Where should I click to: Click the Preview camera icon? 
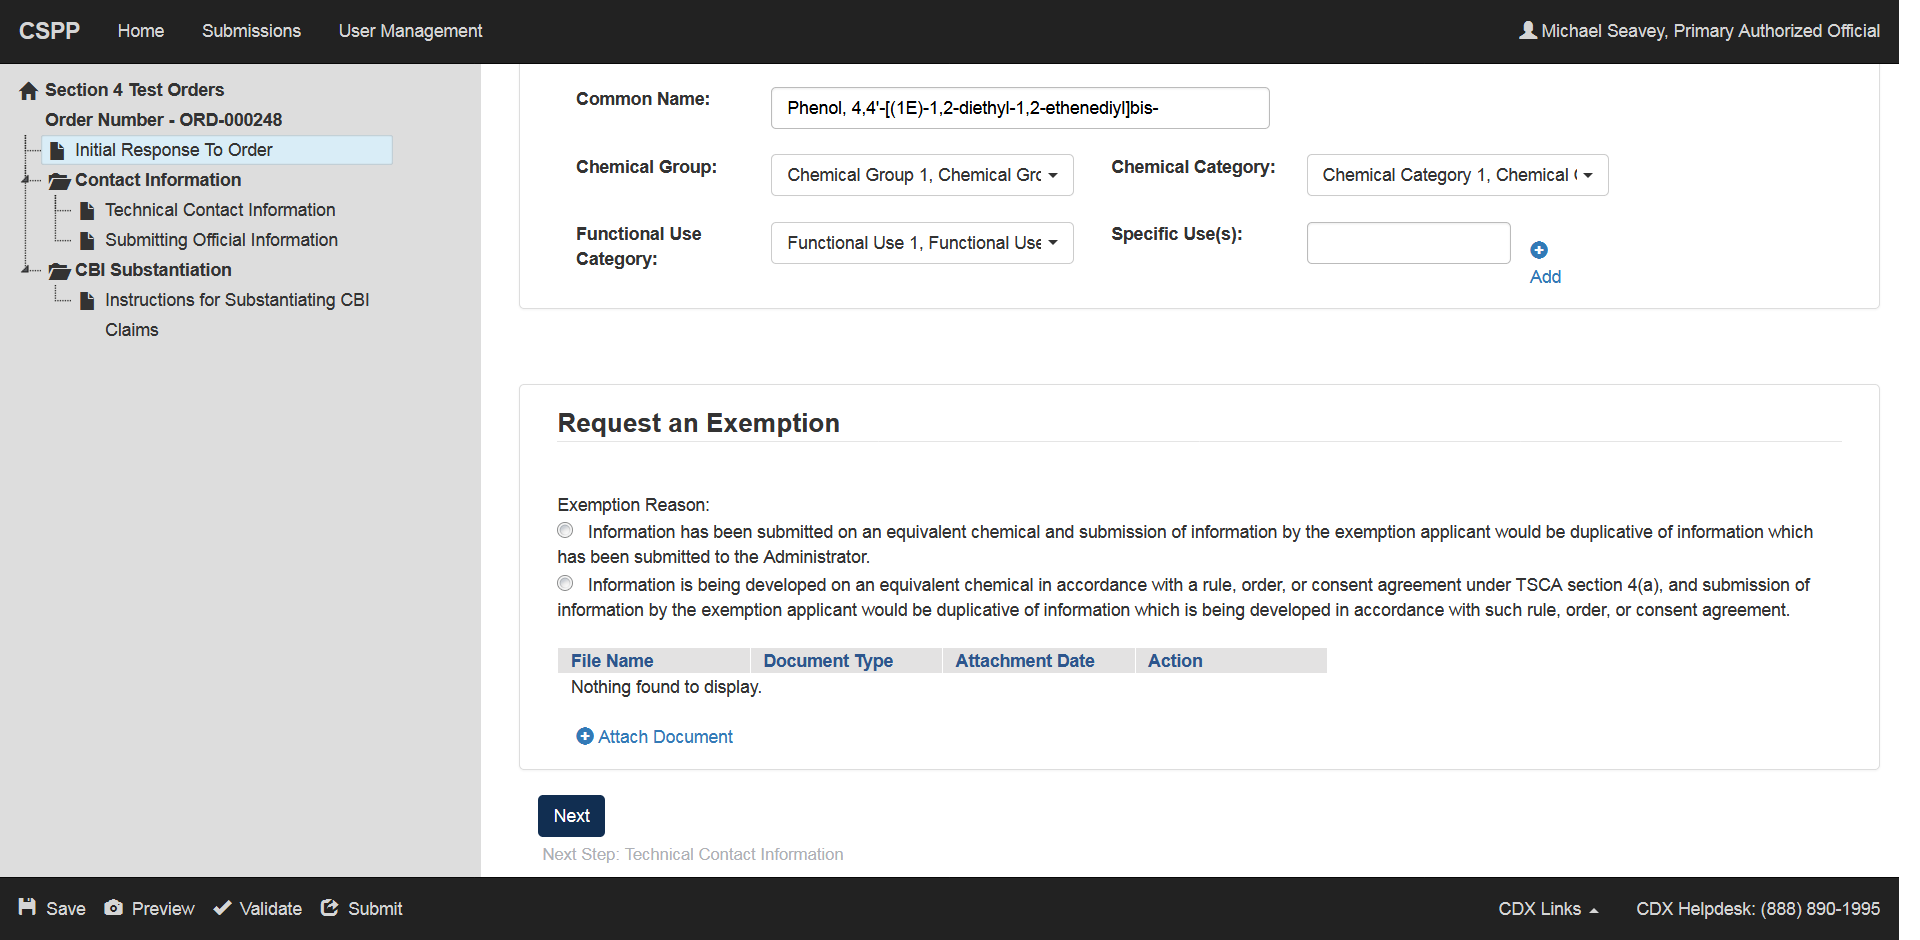114,907
